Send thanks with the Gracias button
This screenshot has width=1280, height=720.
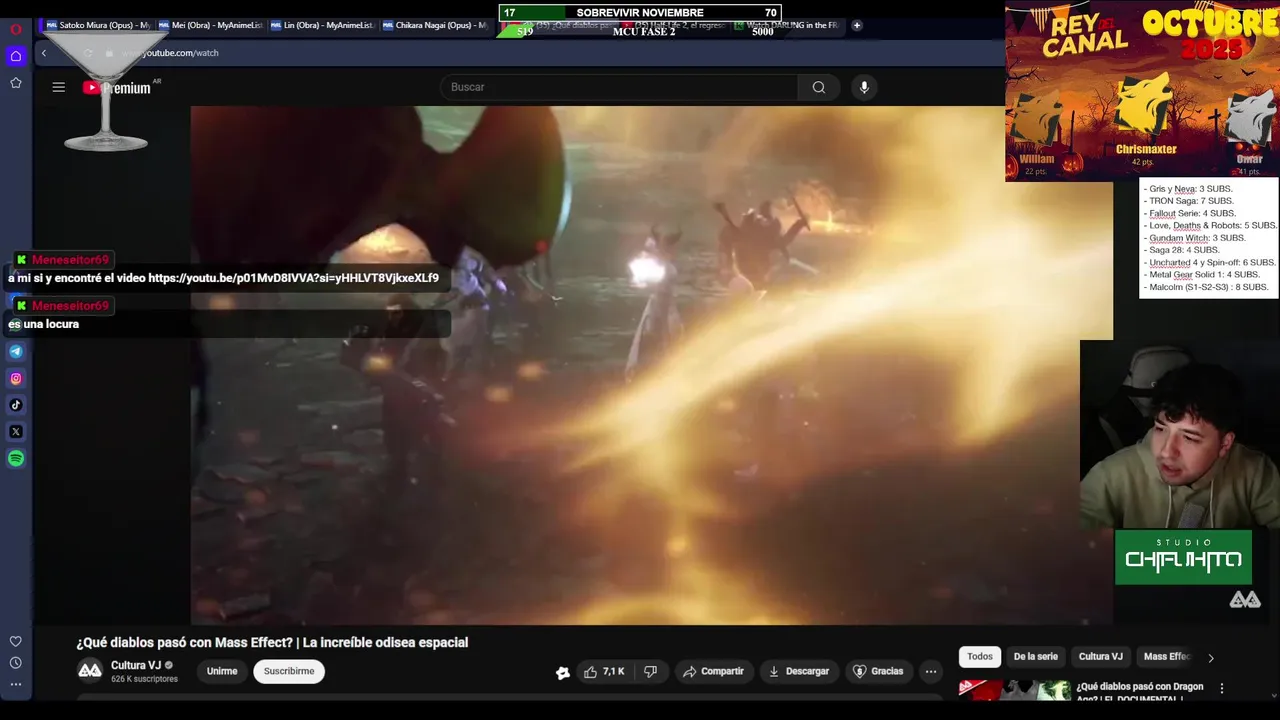coord(877,672)
